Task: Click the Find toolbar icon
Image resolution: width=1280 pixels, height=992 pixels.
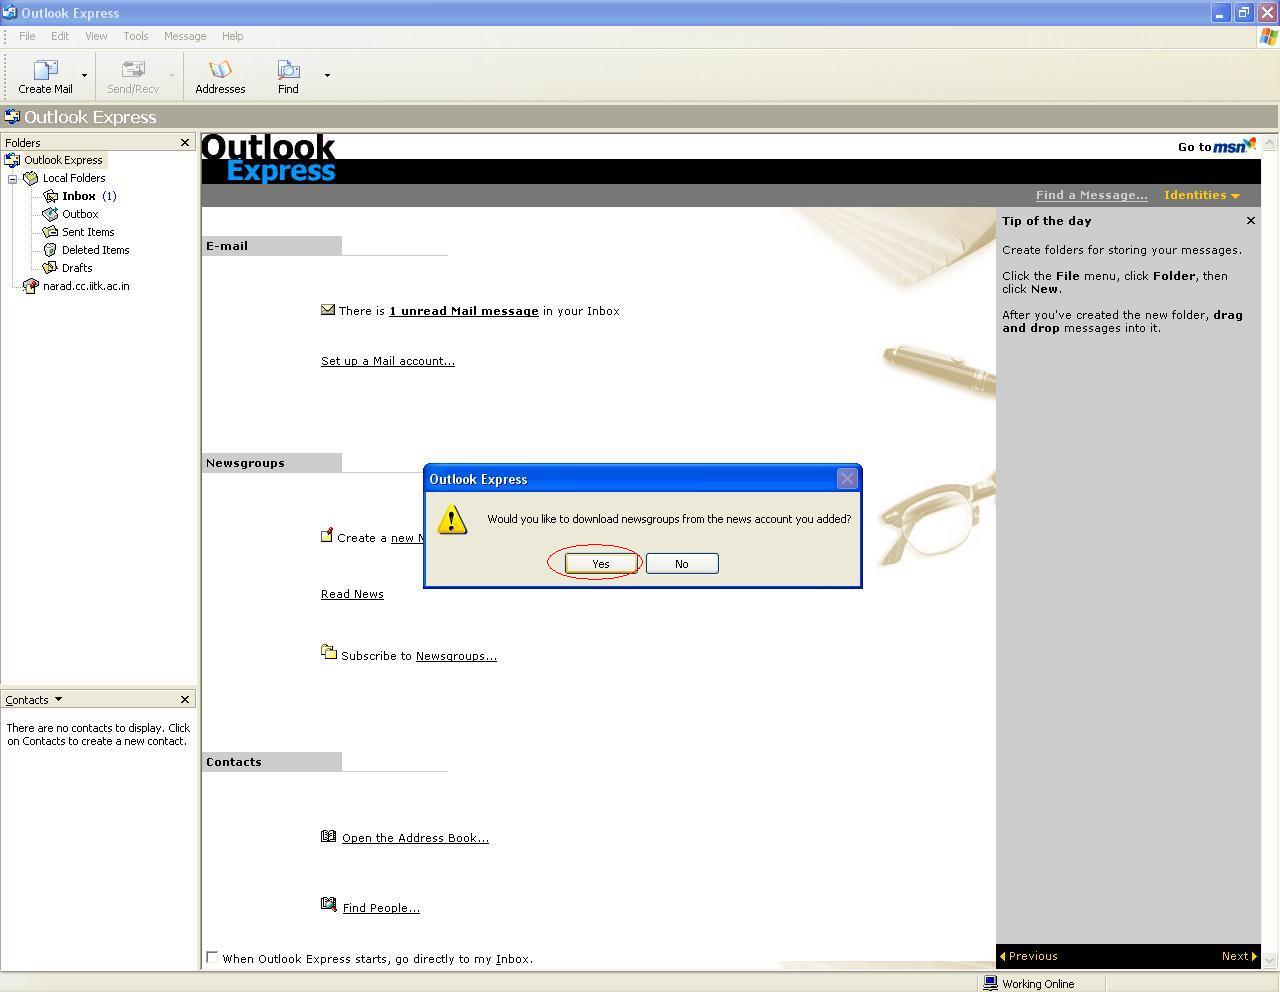Action: (x=288, y=70)
